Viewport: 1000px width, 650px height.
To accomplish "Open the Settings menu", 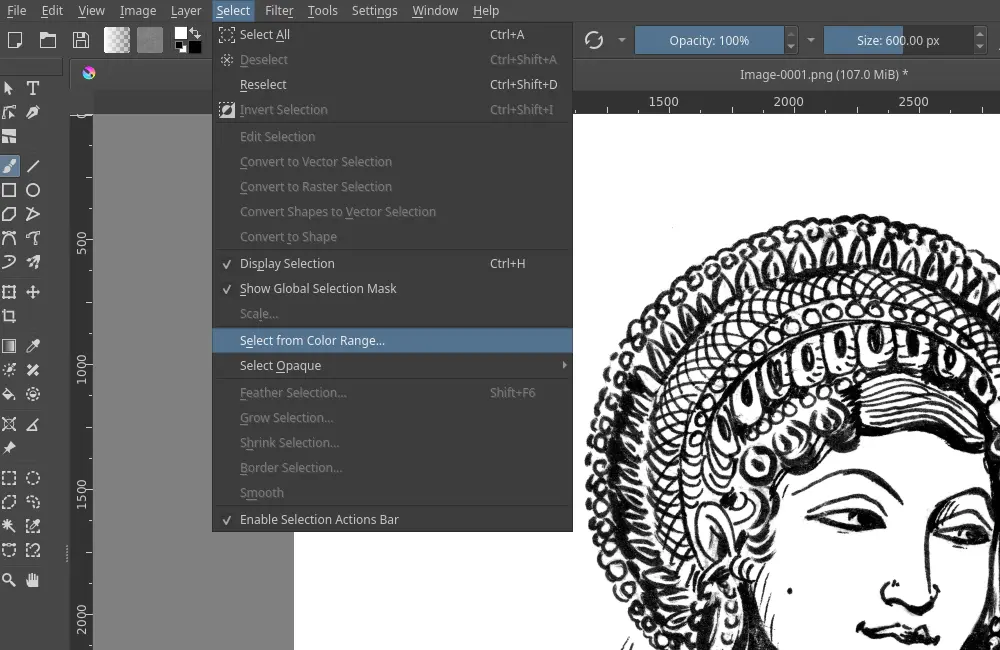I will (x=374, y=11).
